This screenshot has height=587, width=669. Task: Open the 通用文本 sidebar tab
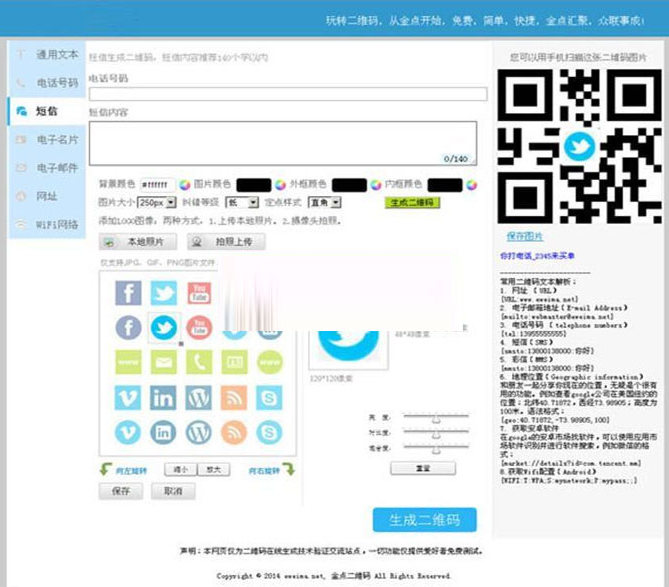coord(47,55)
